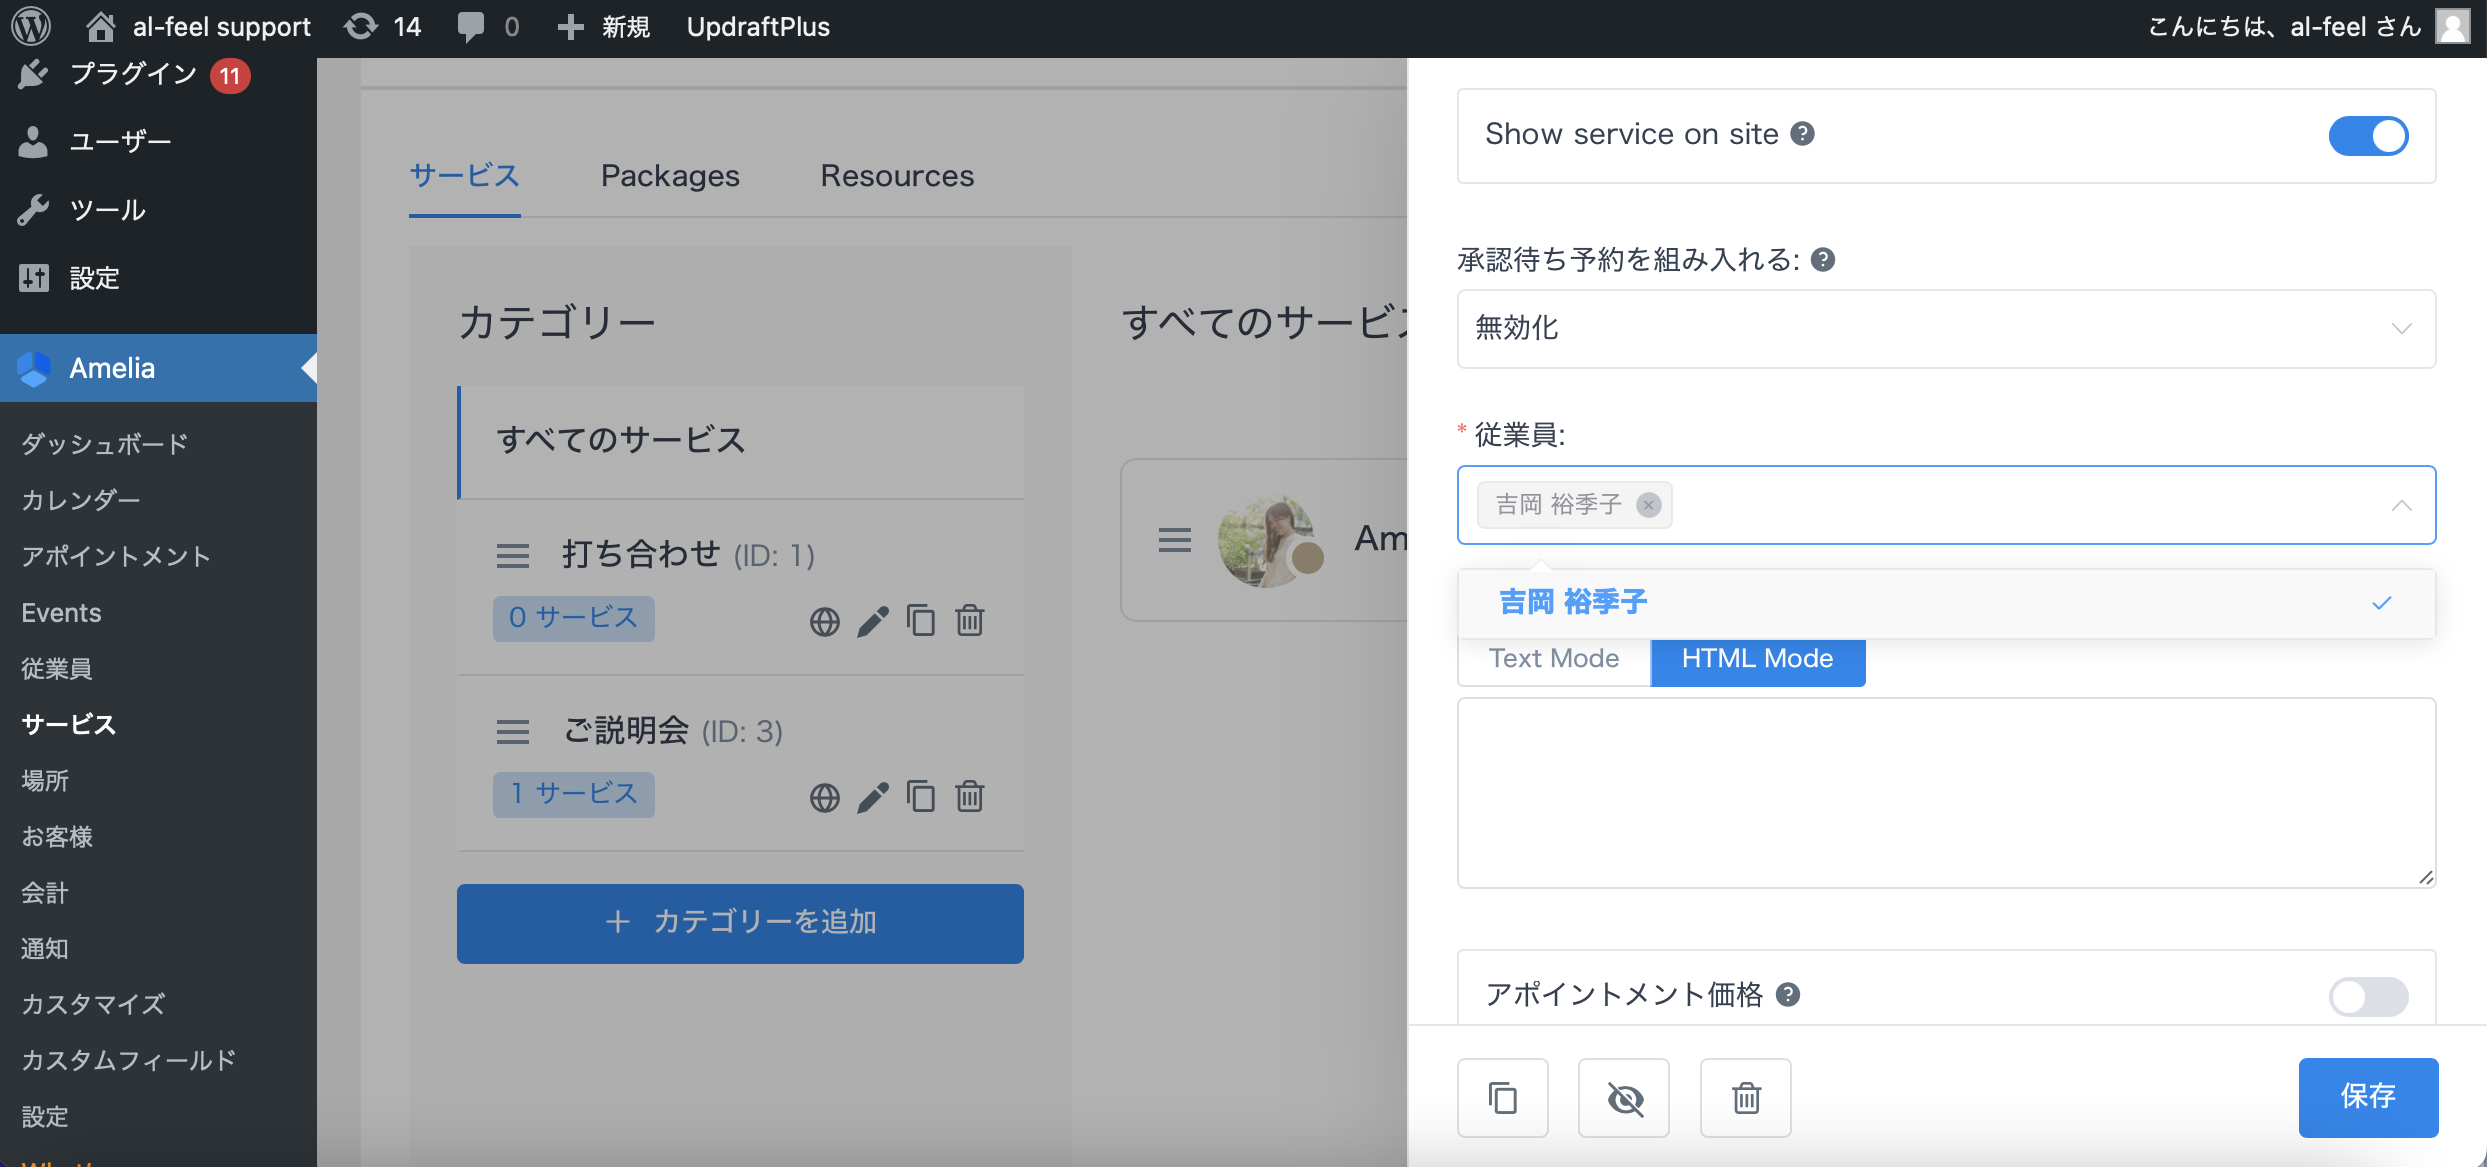
Task: Click the hide service eye icon
Action: click(x=1624, y=1098)
